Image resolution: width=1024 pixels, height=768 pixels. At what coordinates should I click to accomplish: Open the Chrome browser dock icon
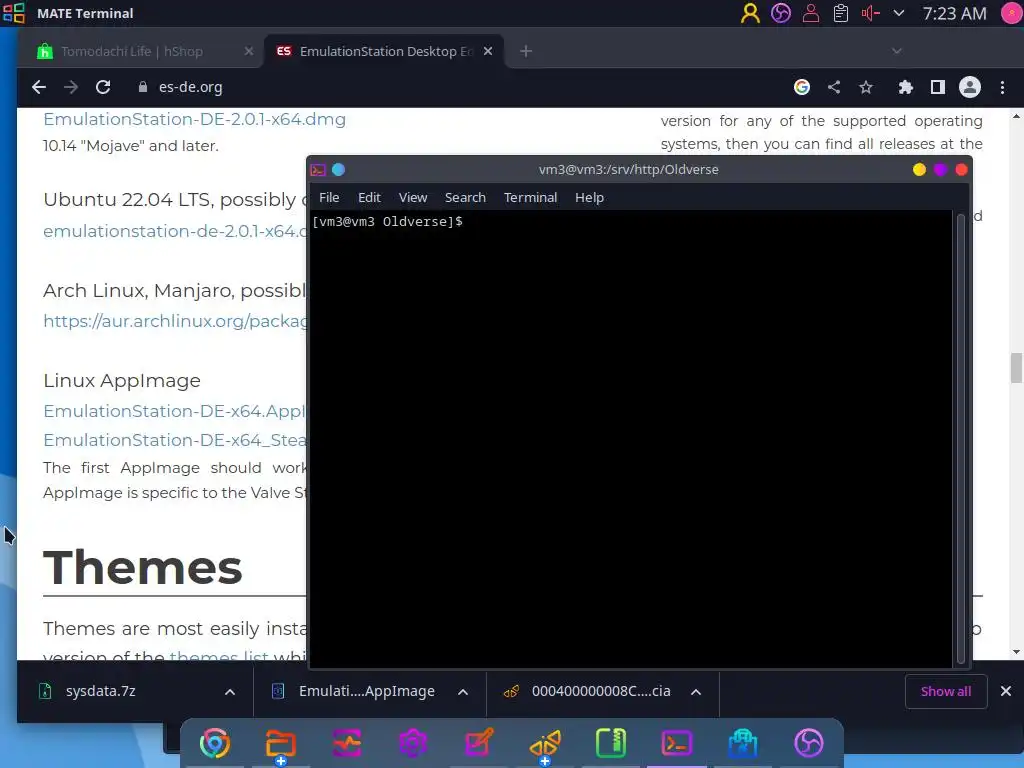(215, 743)
